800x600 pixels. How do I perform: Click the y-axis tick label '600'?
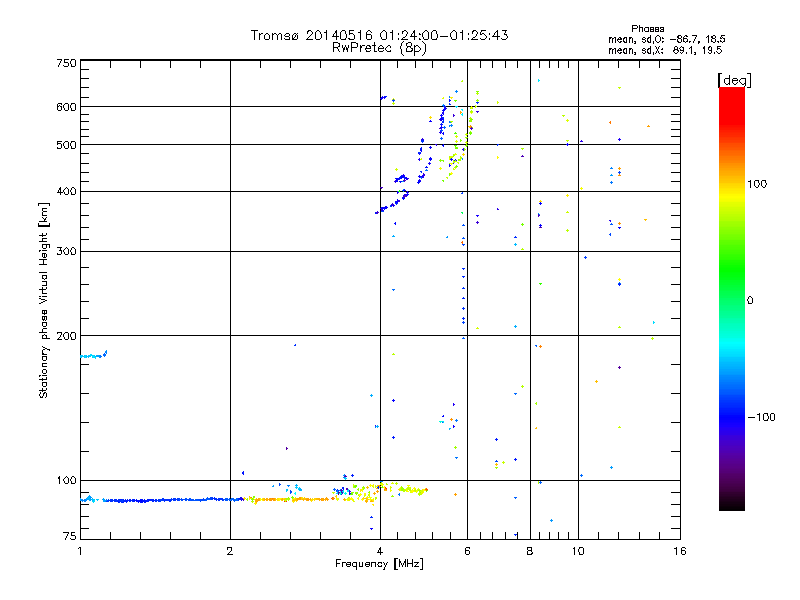66,107
